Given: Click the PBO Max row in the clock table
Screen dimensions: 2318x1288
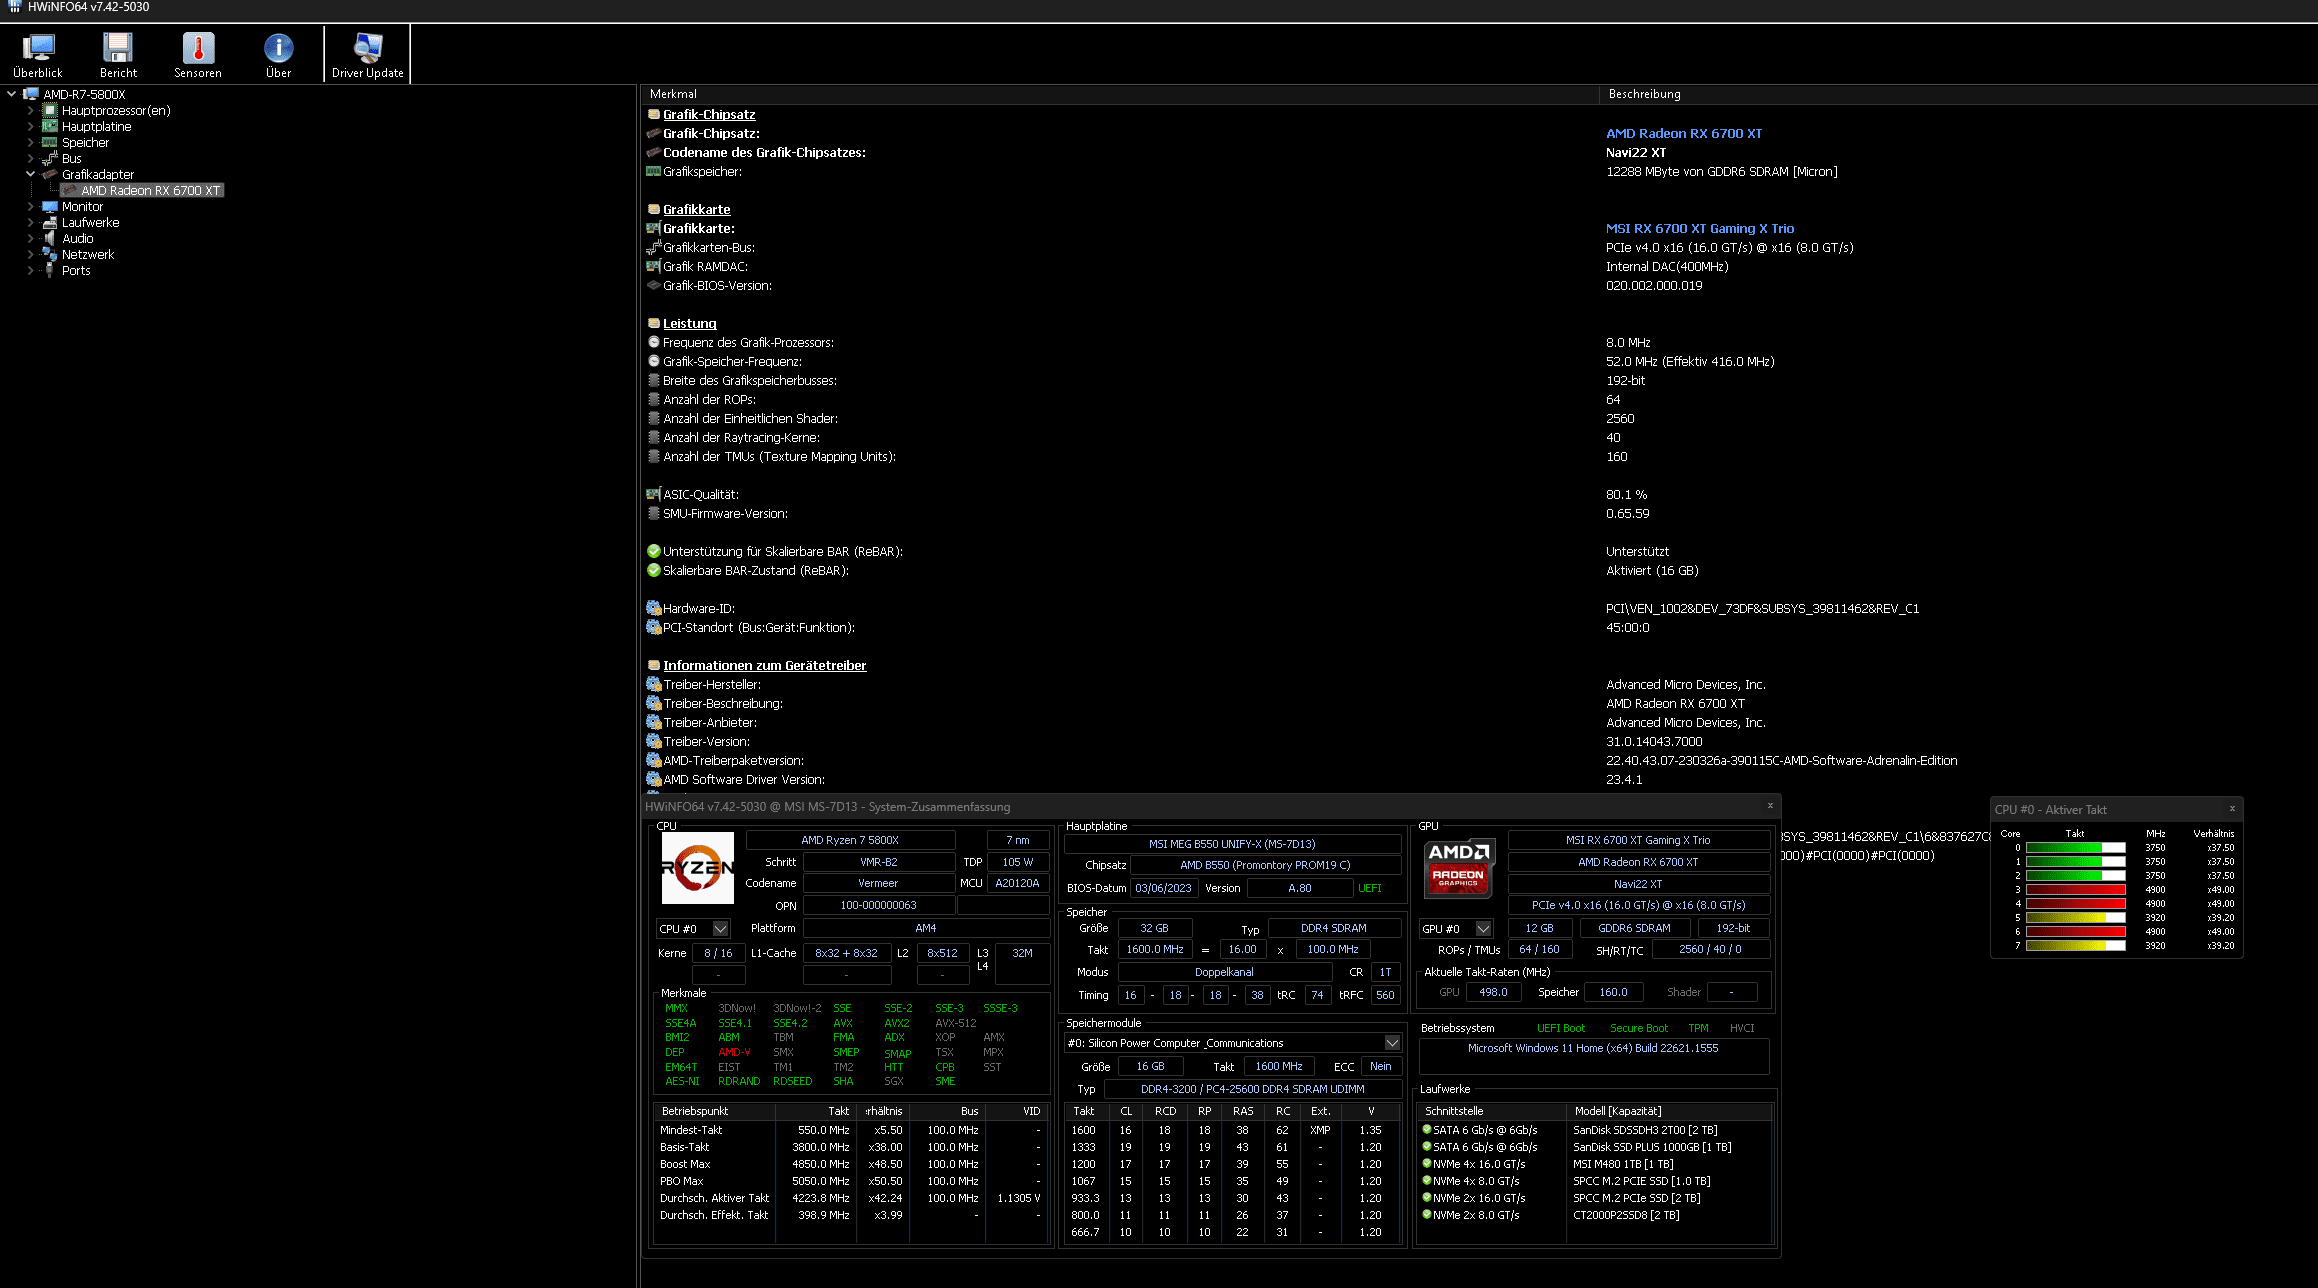Looking at the screenshot, I should click(x=850, y=1182).
